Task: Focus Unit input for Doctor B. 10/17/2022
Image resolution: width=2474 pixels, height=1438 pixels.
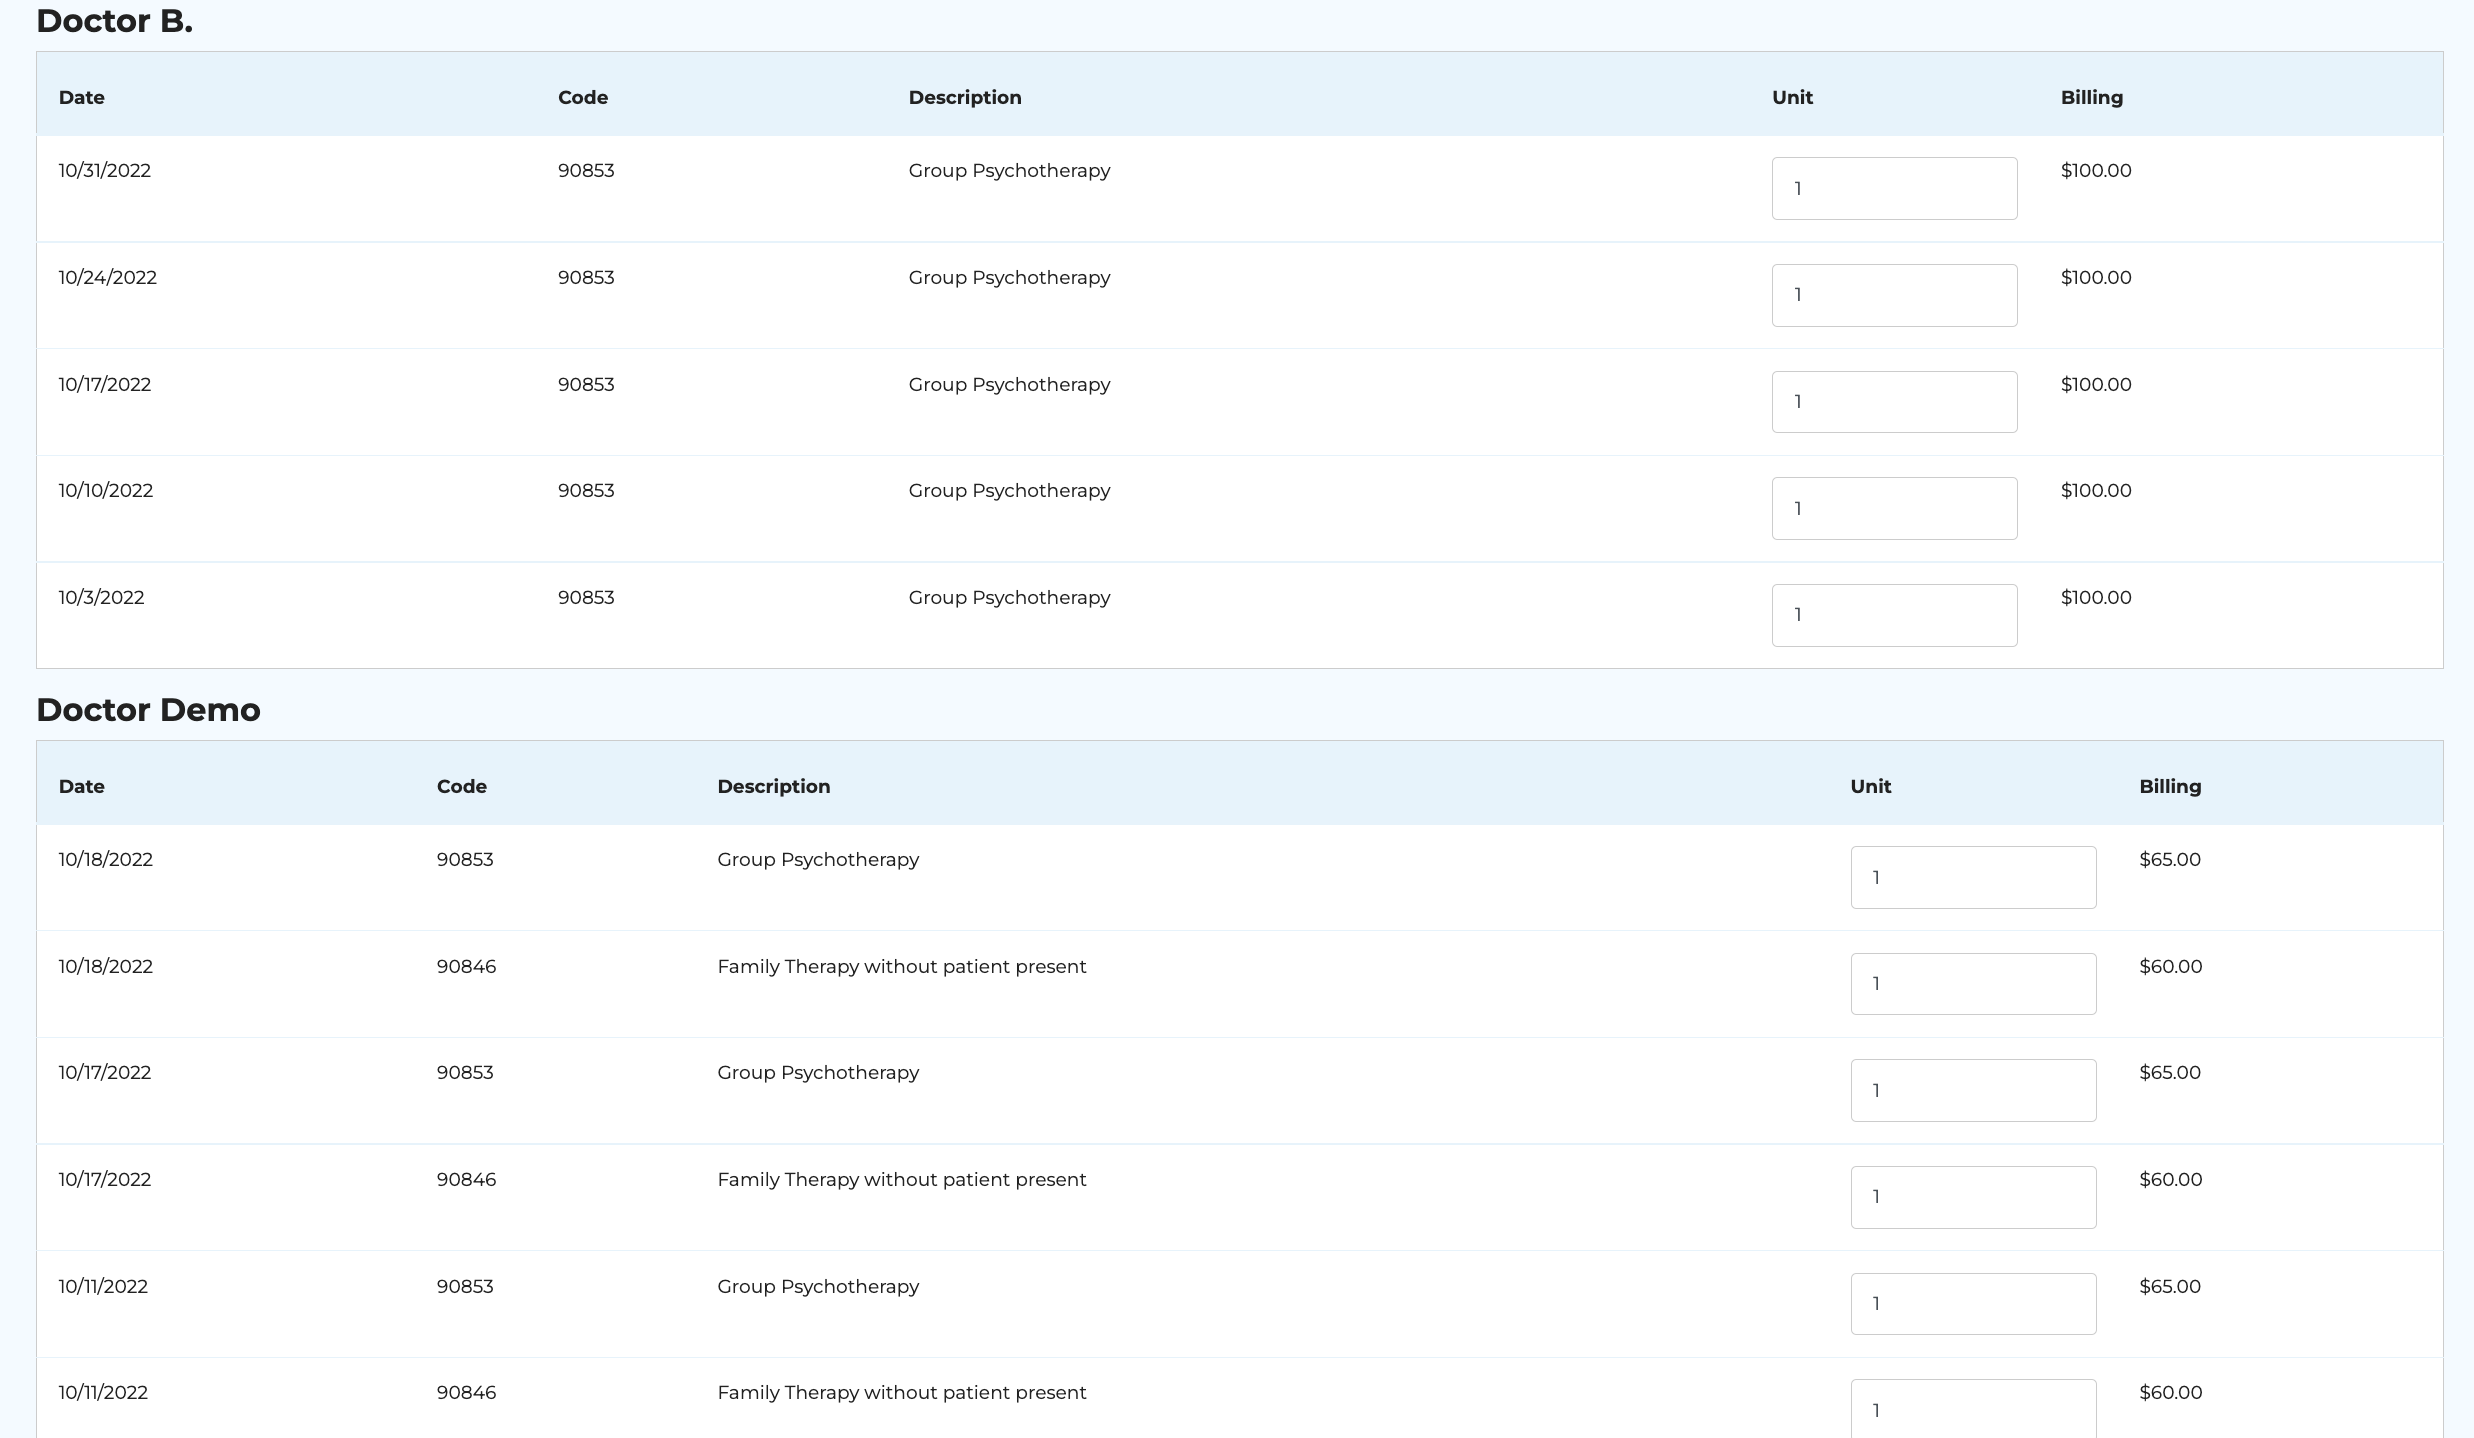Action: (1893, 402)
